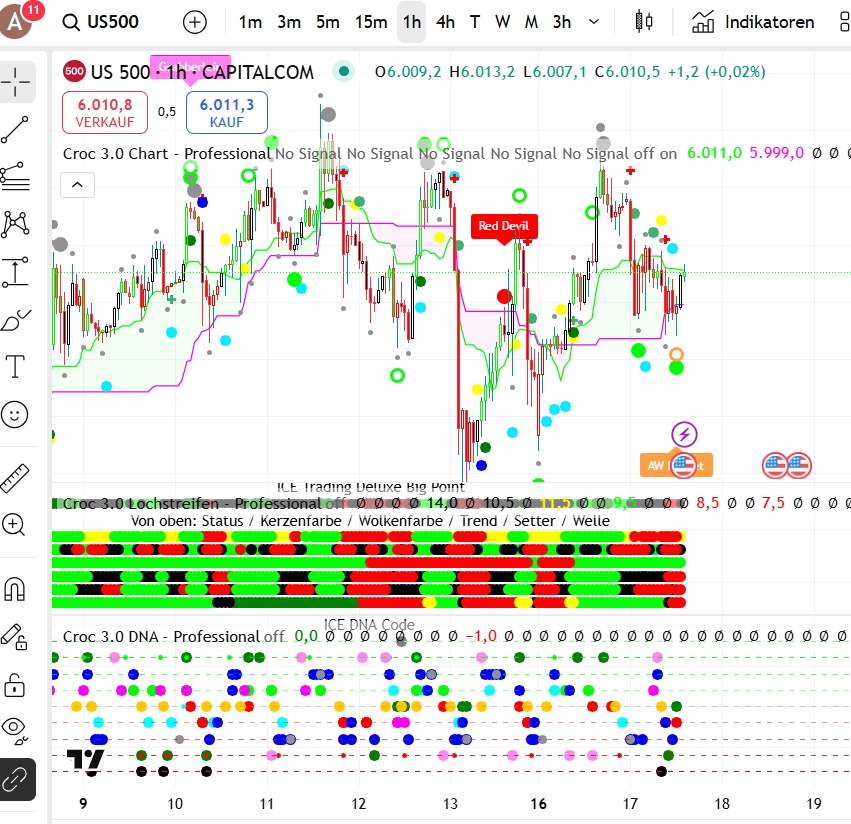851x824 pixels.
Task: Select the crosshair cursor tool
Action: (x=17, y=82)
